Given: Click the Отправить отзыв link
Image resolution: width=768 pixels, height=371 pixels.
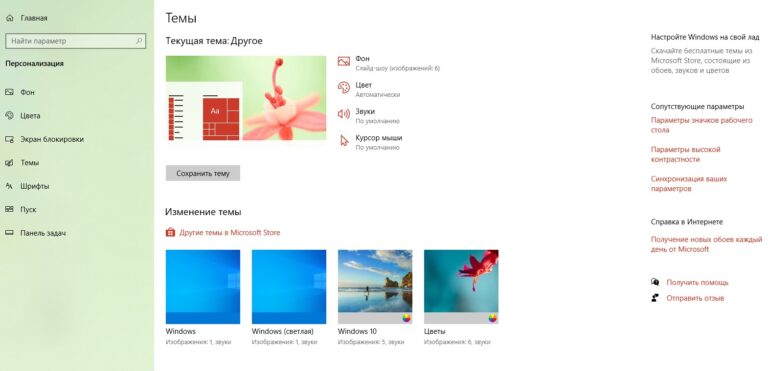Looking at the screenshot, I should [695, 298].
